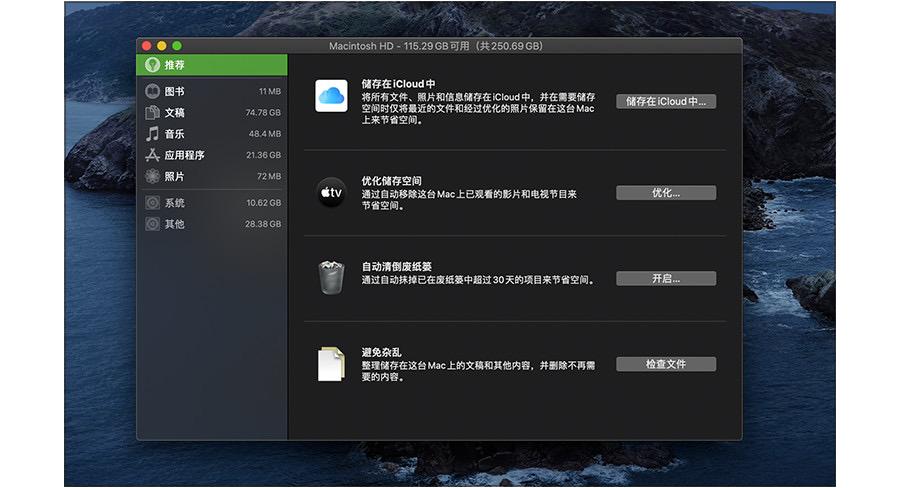Click the Apple TV icon

point(331,192)
